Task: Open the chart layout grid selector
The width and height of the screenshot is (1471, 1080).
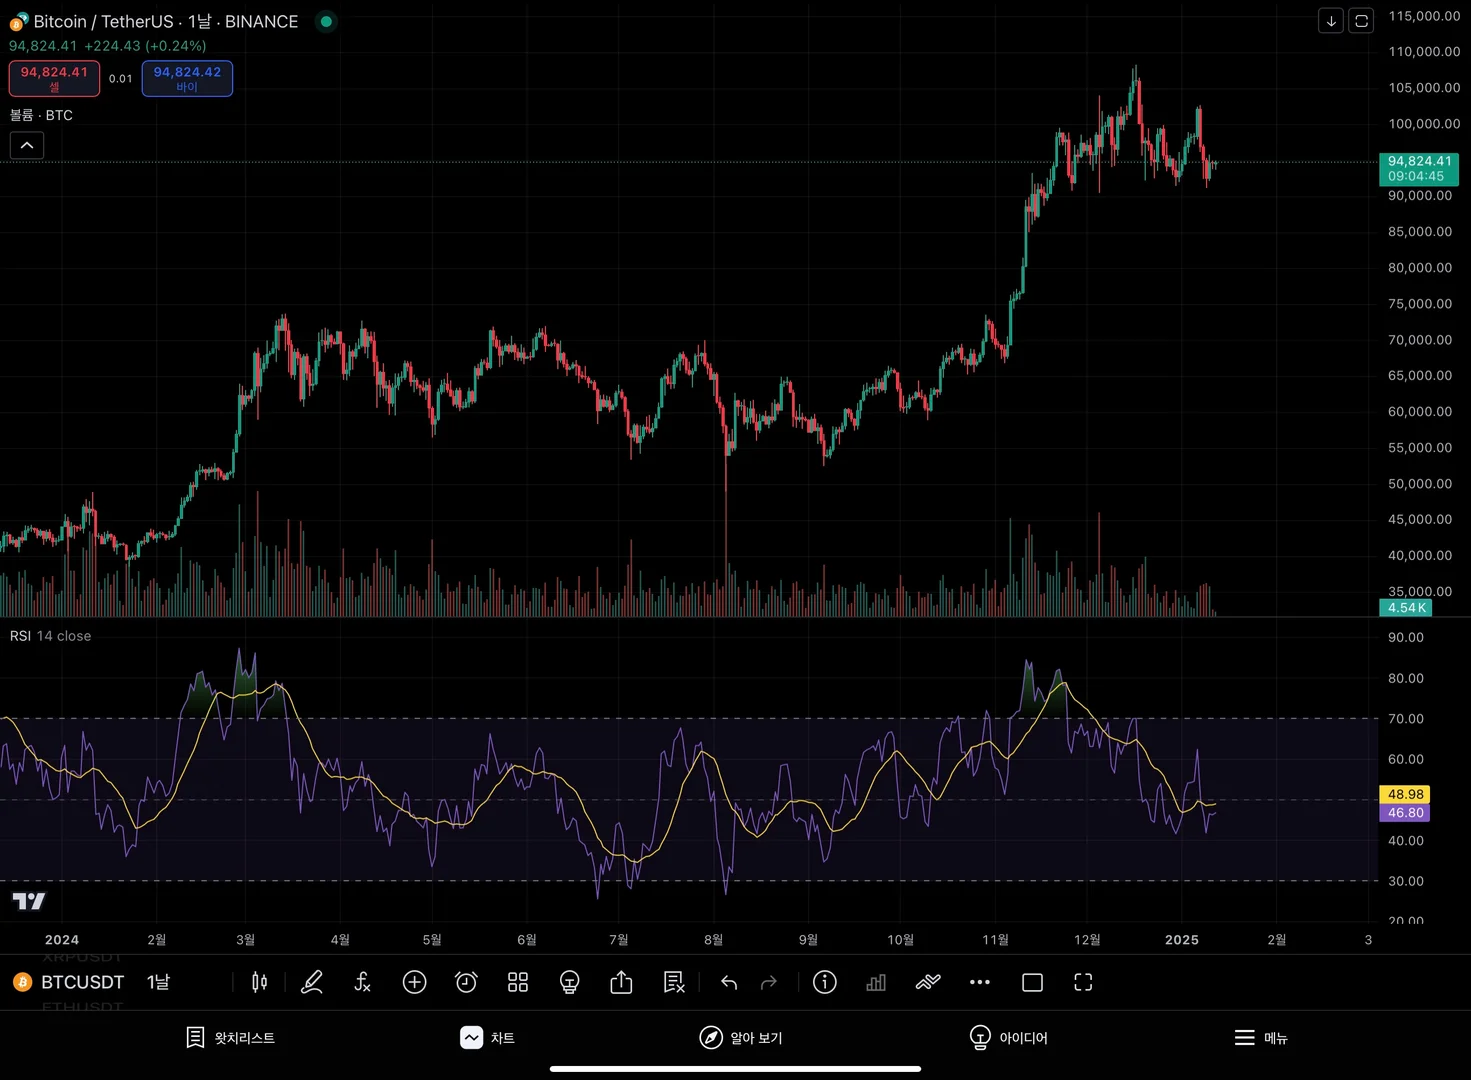Action: [518, 982]
